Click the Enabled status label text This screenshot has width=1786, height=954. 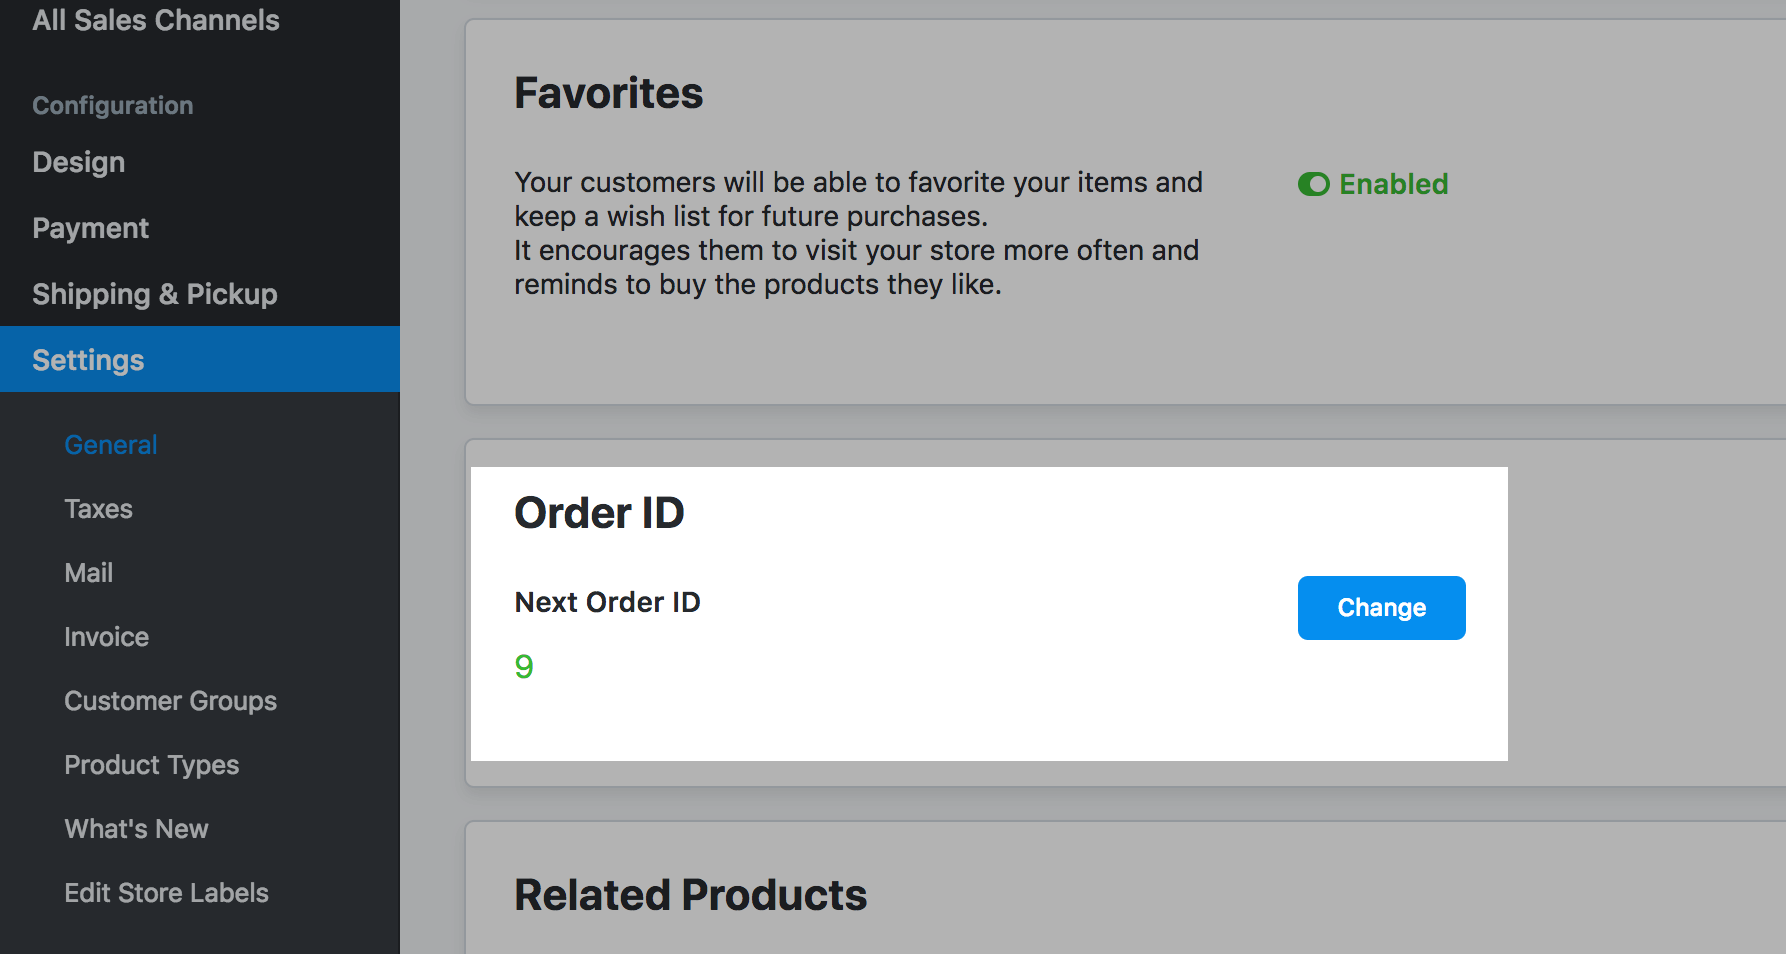click(x=1393, y=184)
